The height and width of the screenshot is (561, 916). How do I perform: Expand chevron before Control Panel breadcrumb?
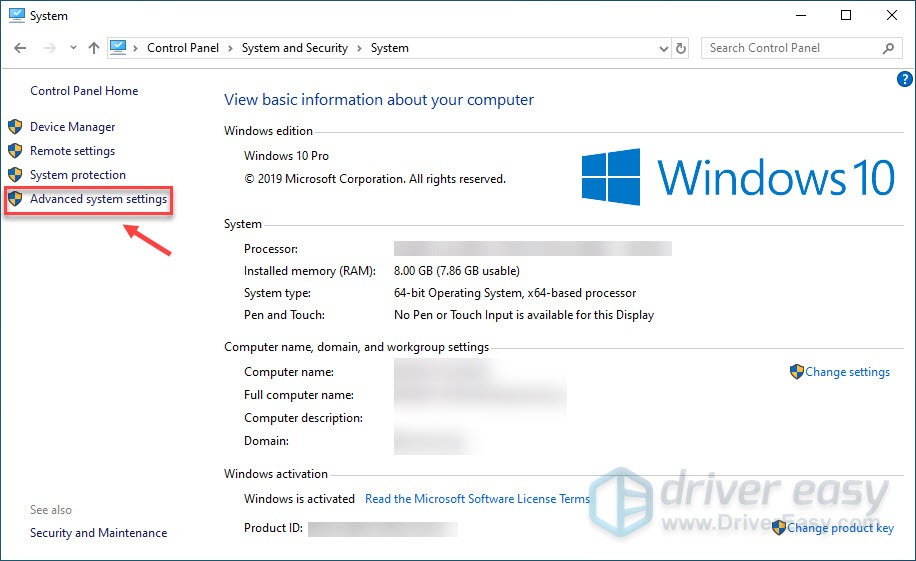(136, 49)
